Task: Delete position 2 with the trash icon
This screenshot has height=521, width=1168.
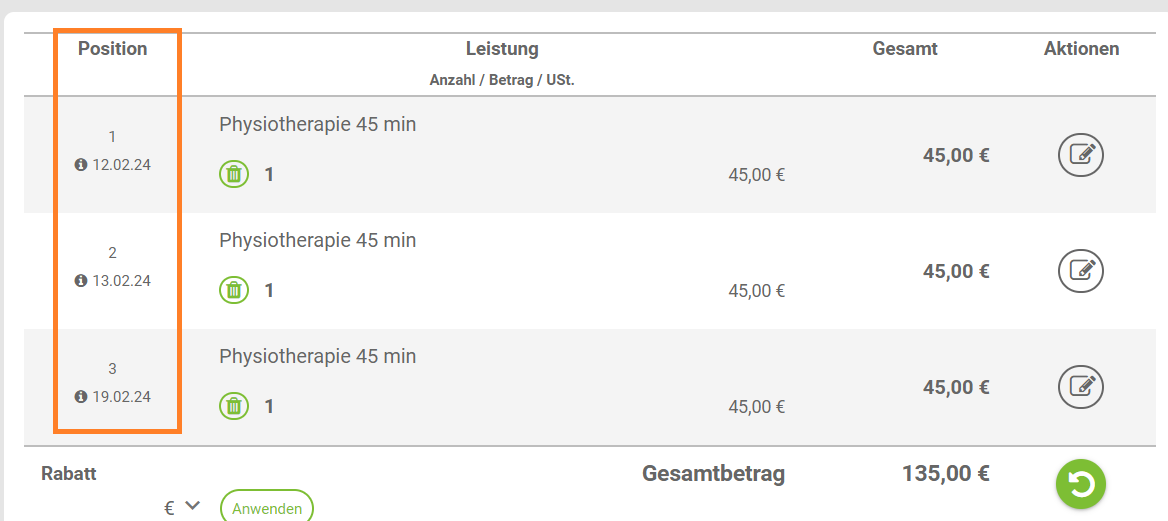Action: [234, 290]
